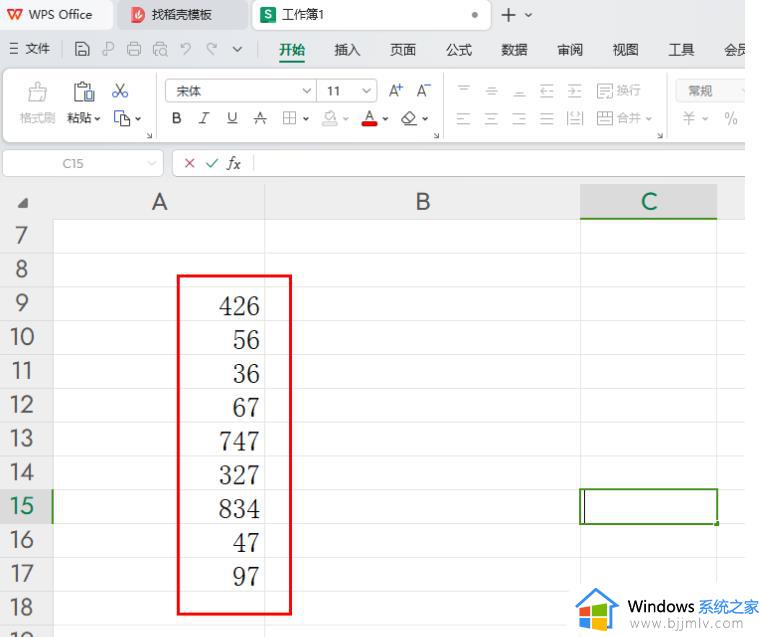The width and height of the screenshot is (764, 637).
Task: Open the Copy options dropdown arrow
Action: pos(138,118)
